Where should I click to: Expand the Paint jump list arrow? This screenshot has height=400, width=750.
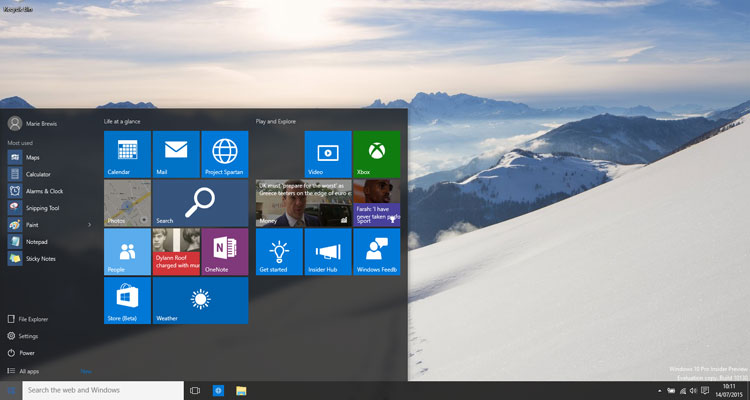pos(89,225)
